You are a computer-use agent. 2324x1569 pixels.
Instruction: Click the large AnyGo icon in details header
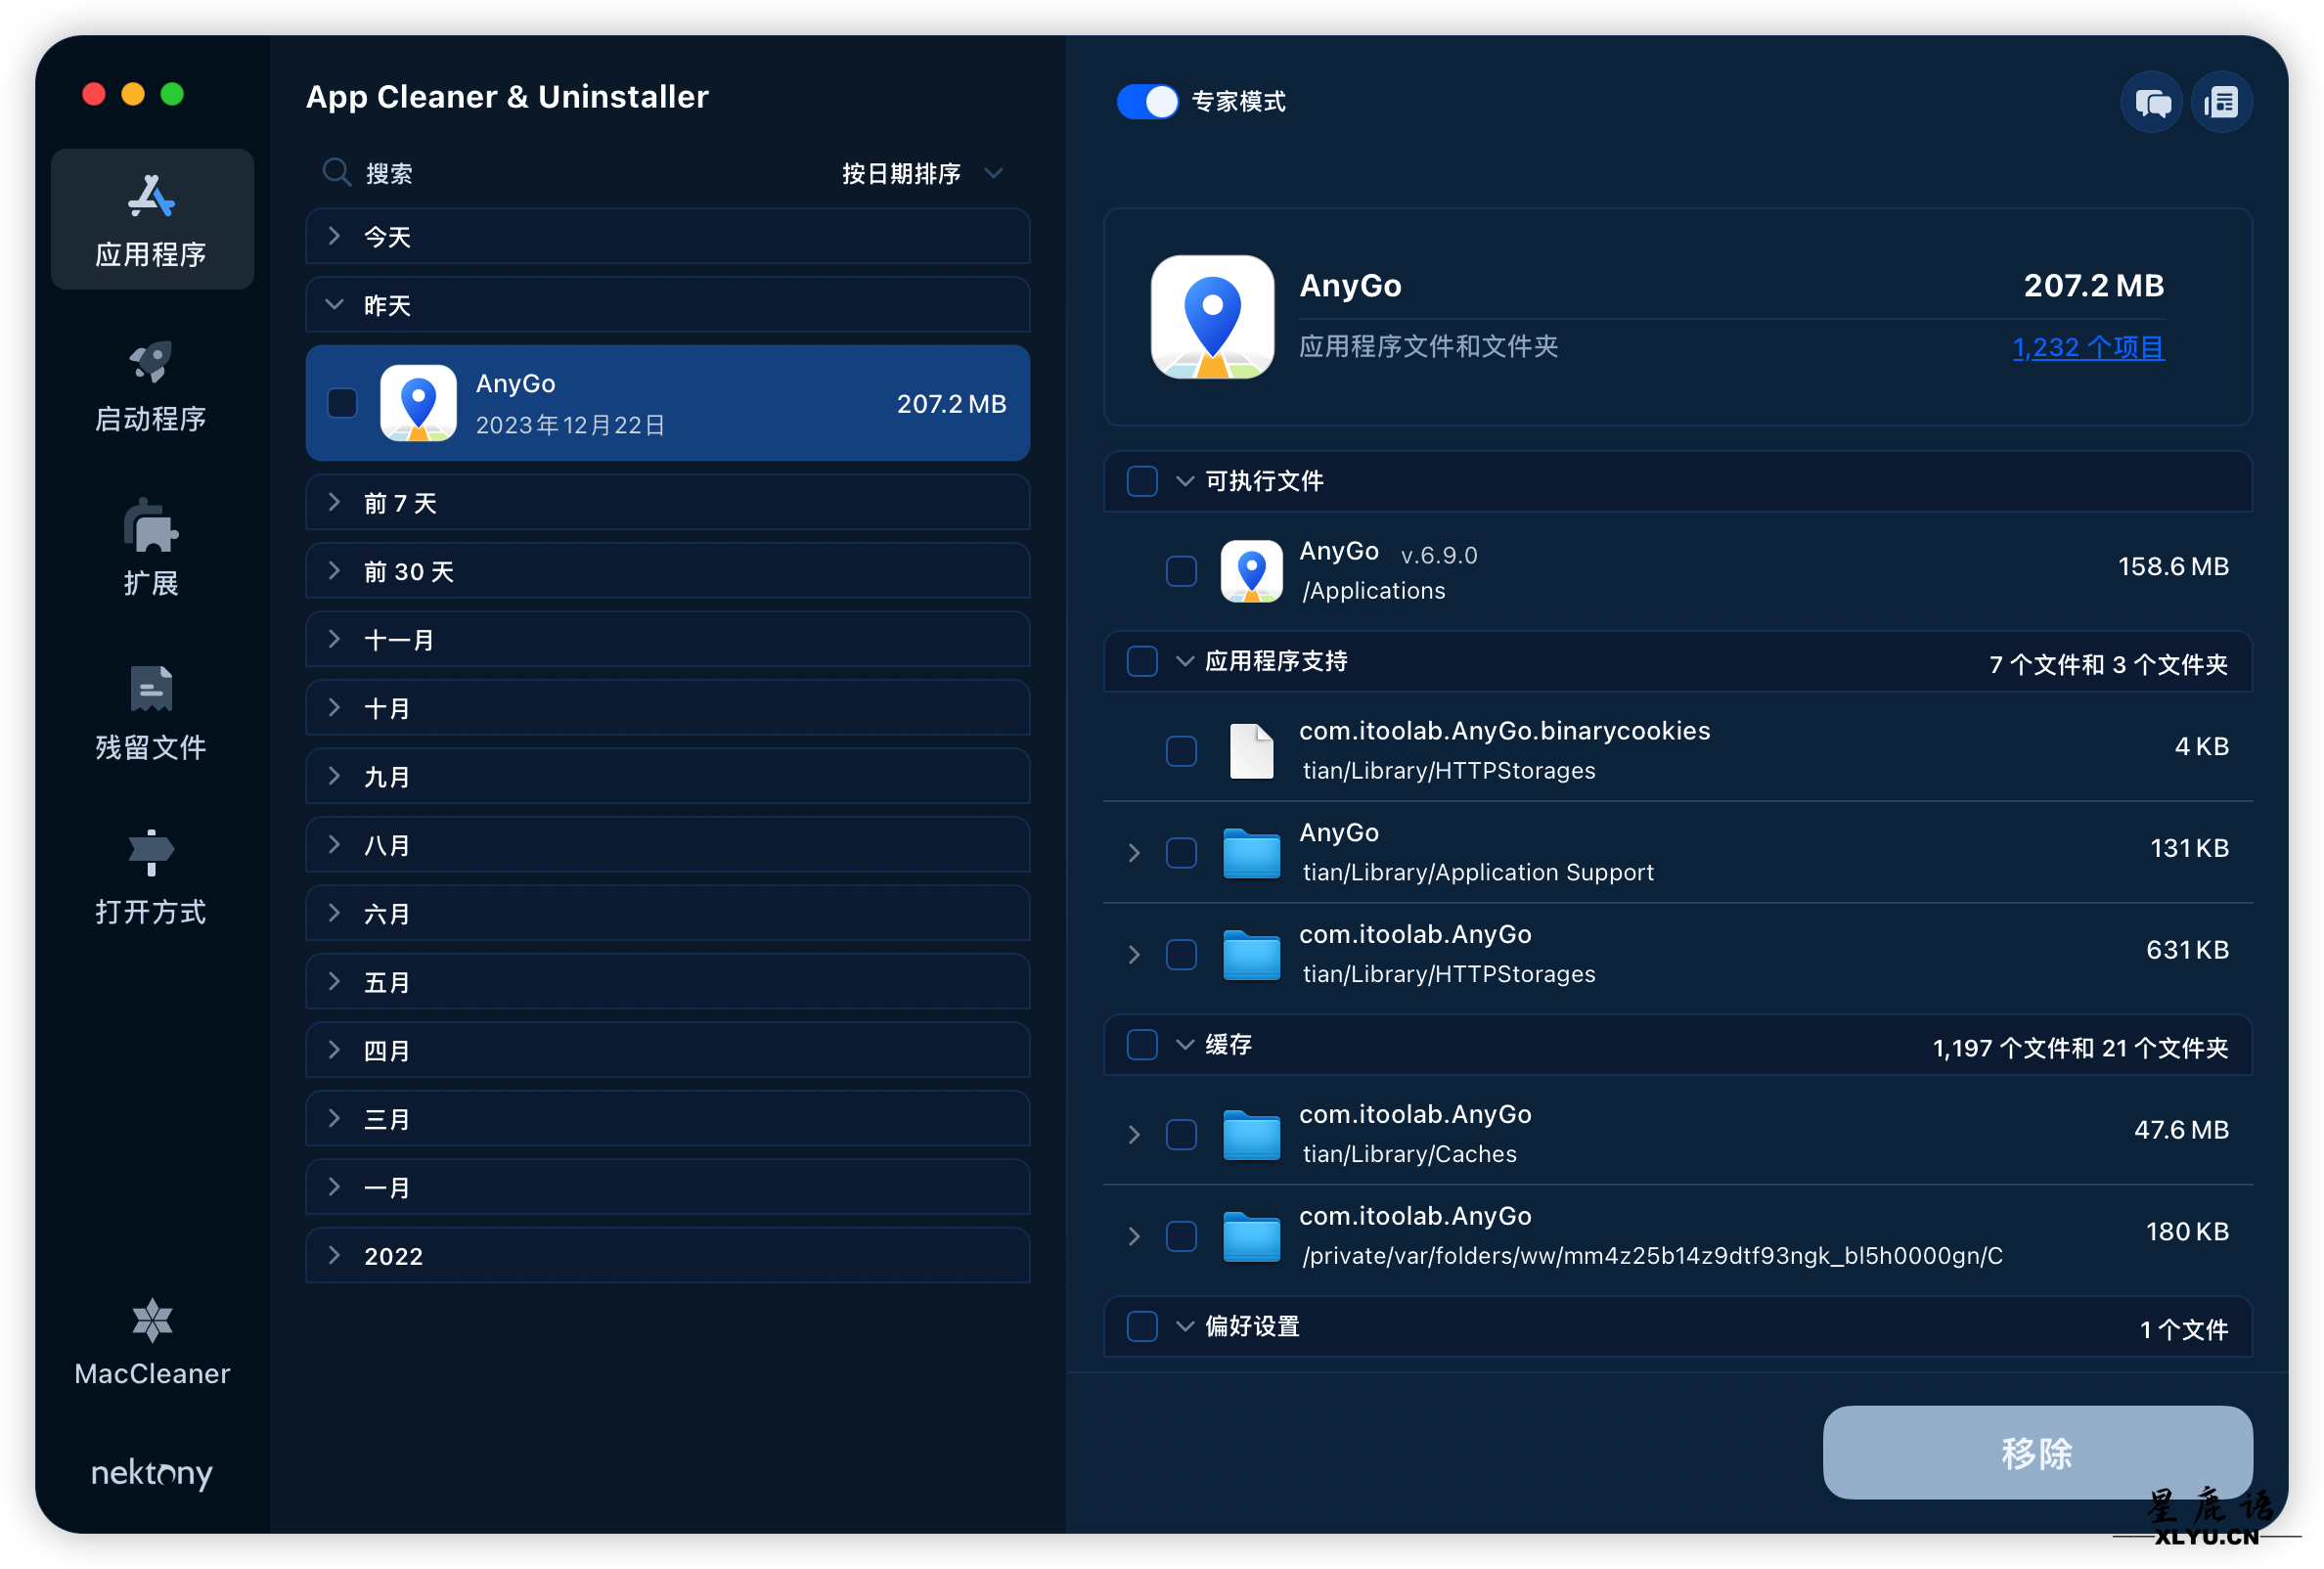pyautogui.click(x=1212, y=317)
